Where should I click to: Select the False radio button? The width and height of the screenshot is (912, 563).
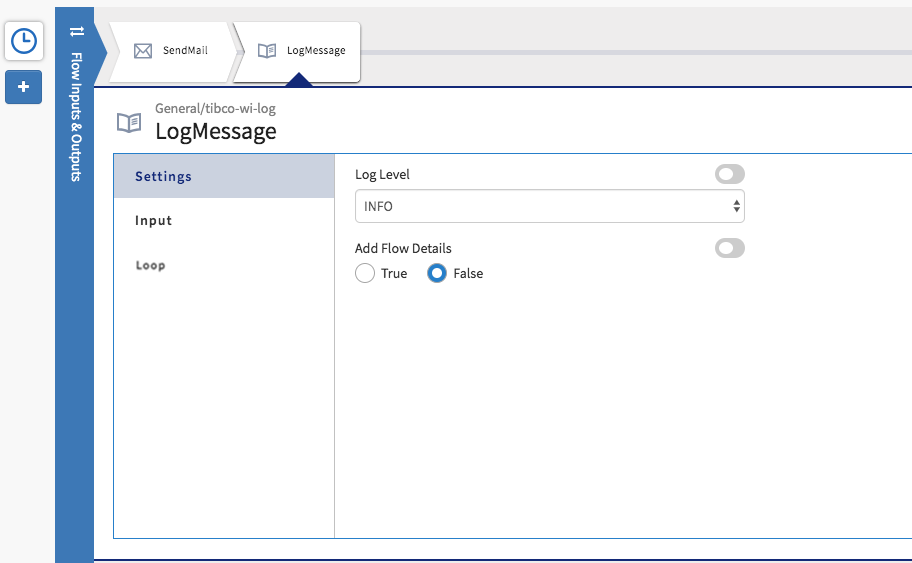437,273
